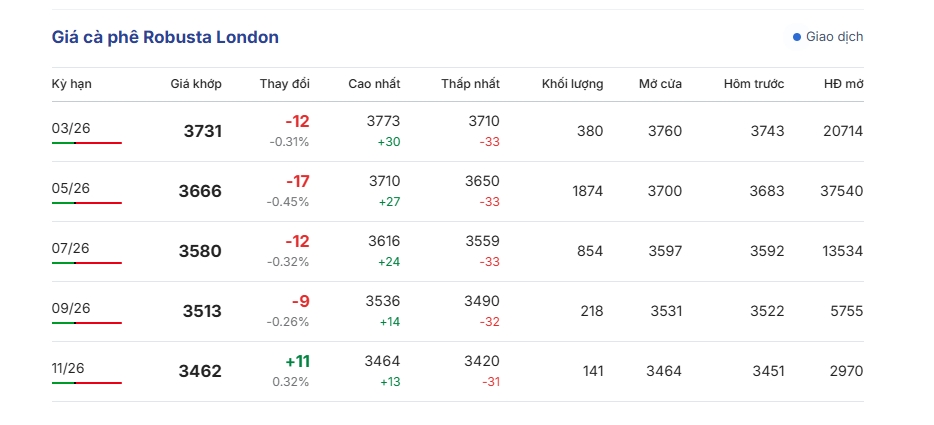Click the Thay đổi column header
Screen dimensions: 934x425
pyautogui.click(x=284, y=84)
